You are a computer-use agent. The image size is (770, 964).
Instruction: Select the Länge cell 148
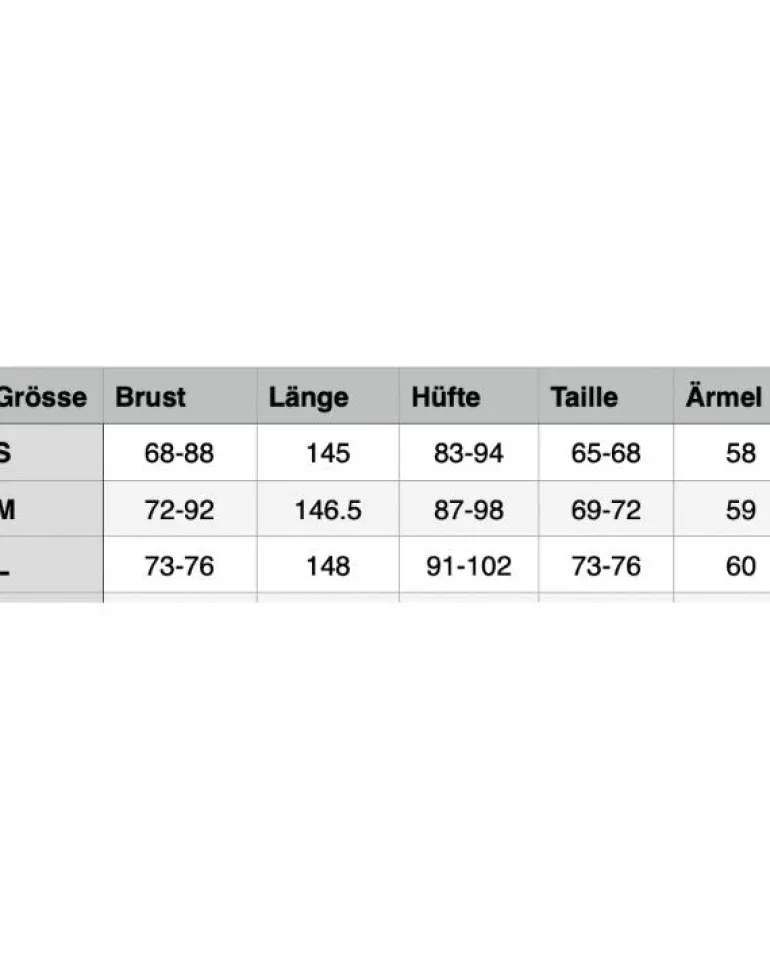(x=328, y=566)
